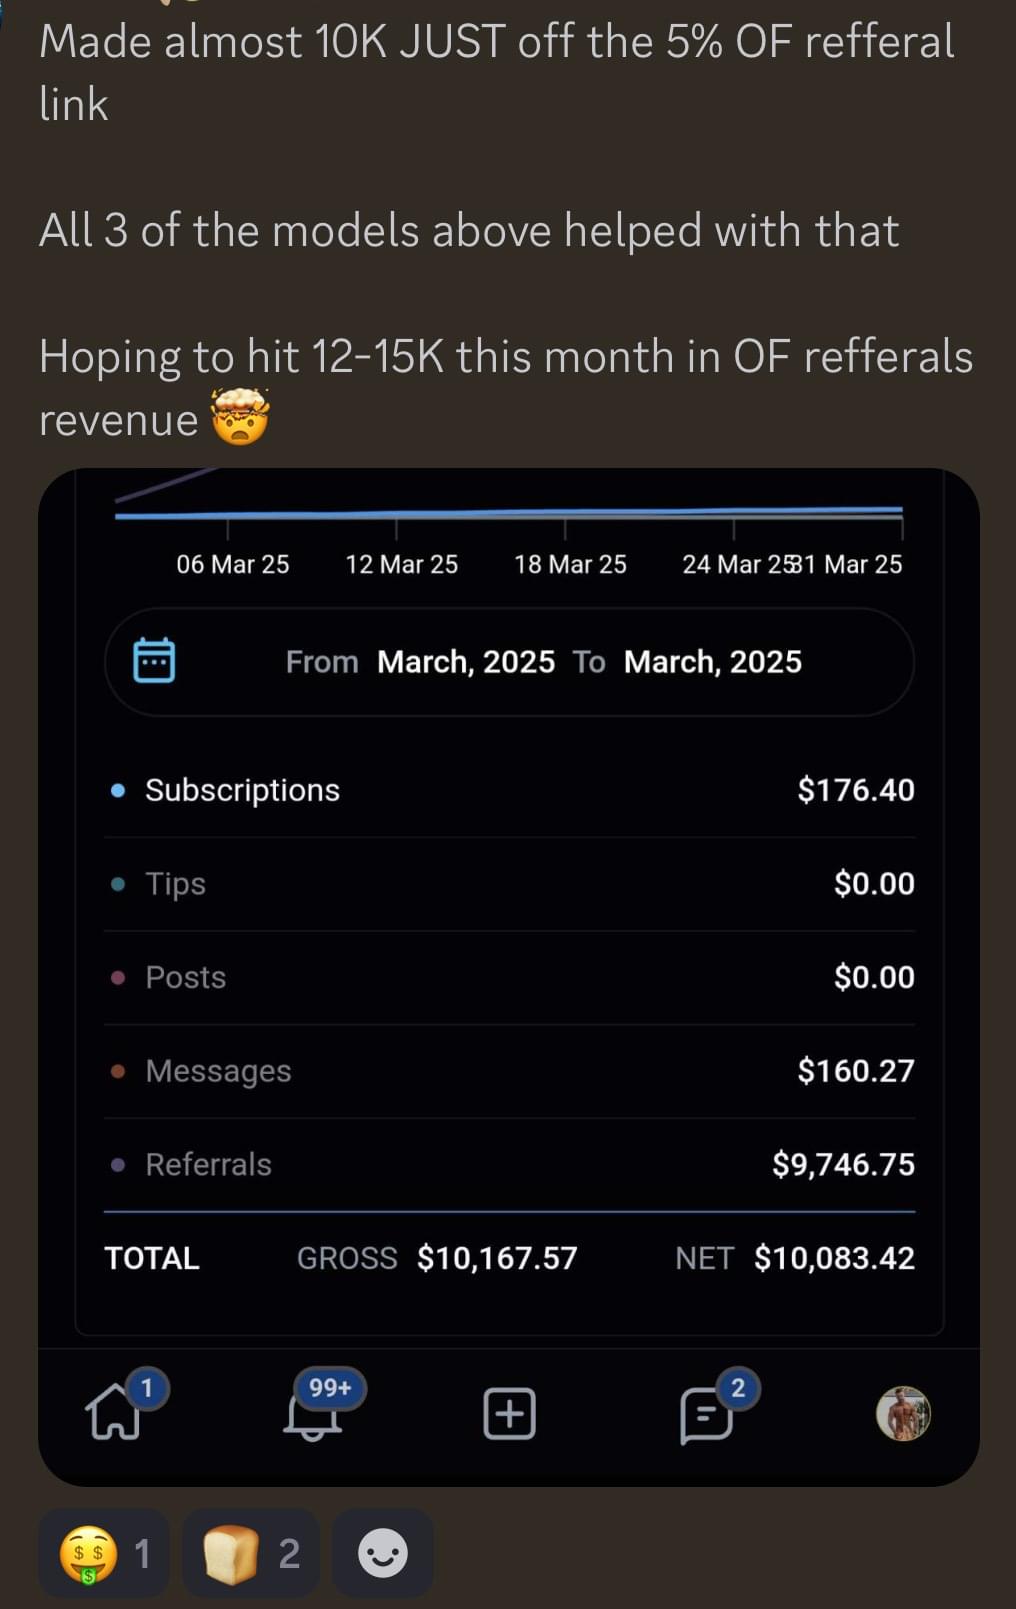
Task: Open the To March, 2025 date picker
Action: point(712,662)
